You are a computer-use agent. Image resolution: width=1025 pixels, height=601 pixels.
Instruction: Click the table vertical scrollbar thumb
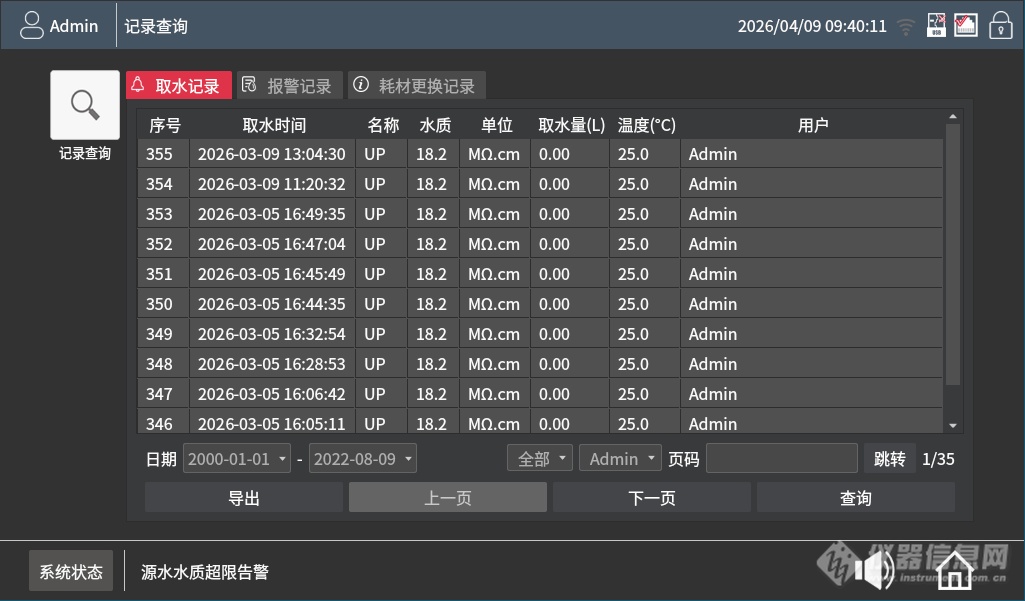pos(953,255)
